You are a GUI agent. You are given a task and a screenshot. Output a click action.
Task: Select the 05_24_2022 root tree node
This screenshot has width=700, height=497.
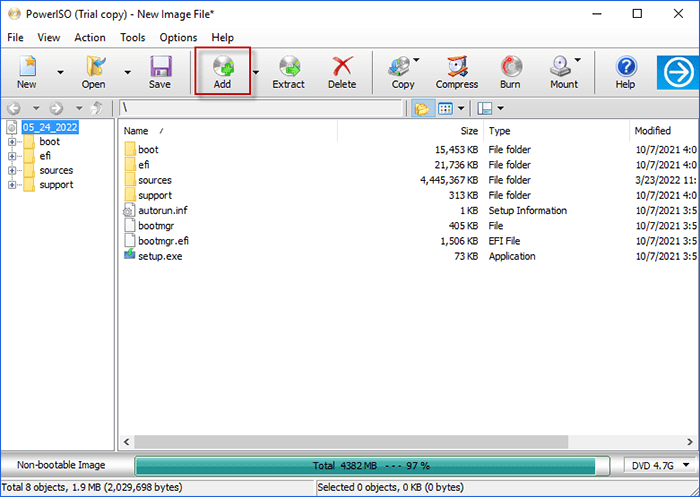tap(50, 127)
